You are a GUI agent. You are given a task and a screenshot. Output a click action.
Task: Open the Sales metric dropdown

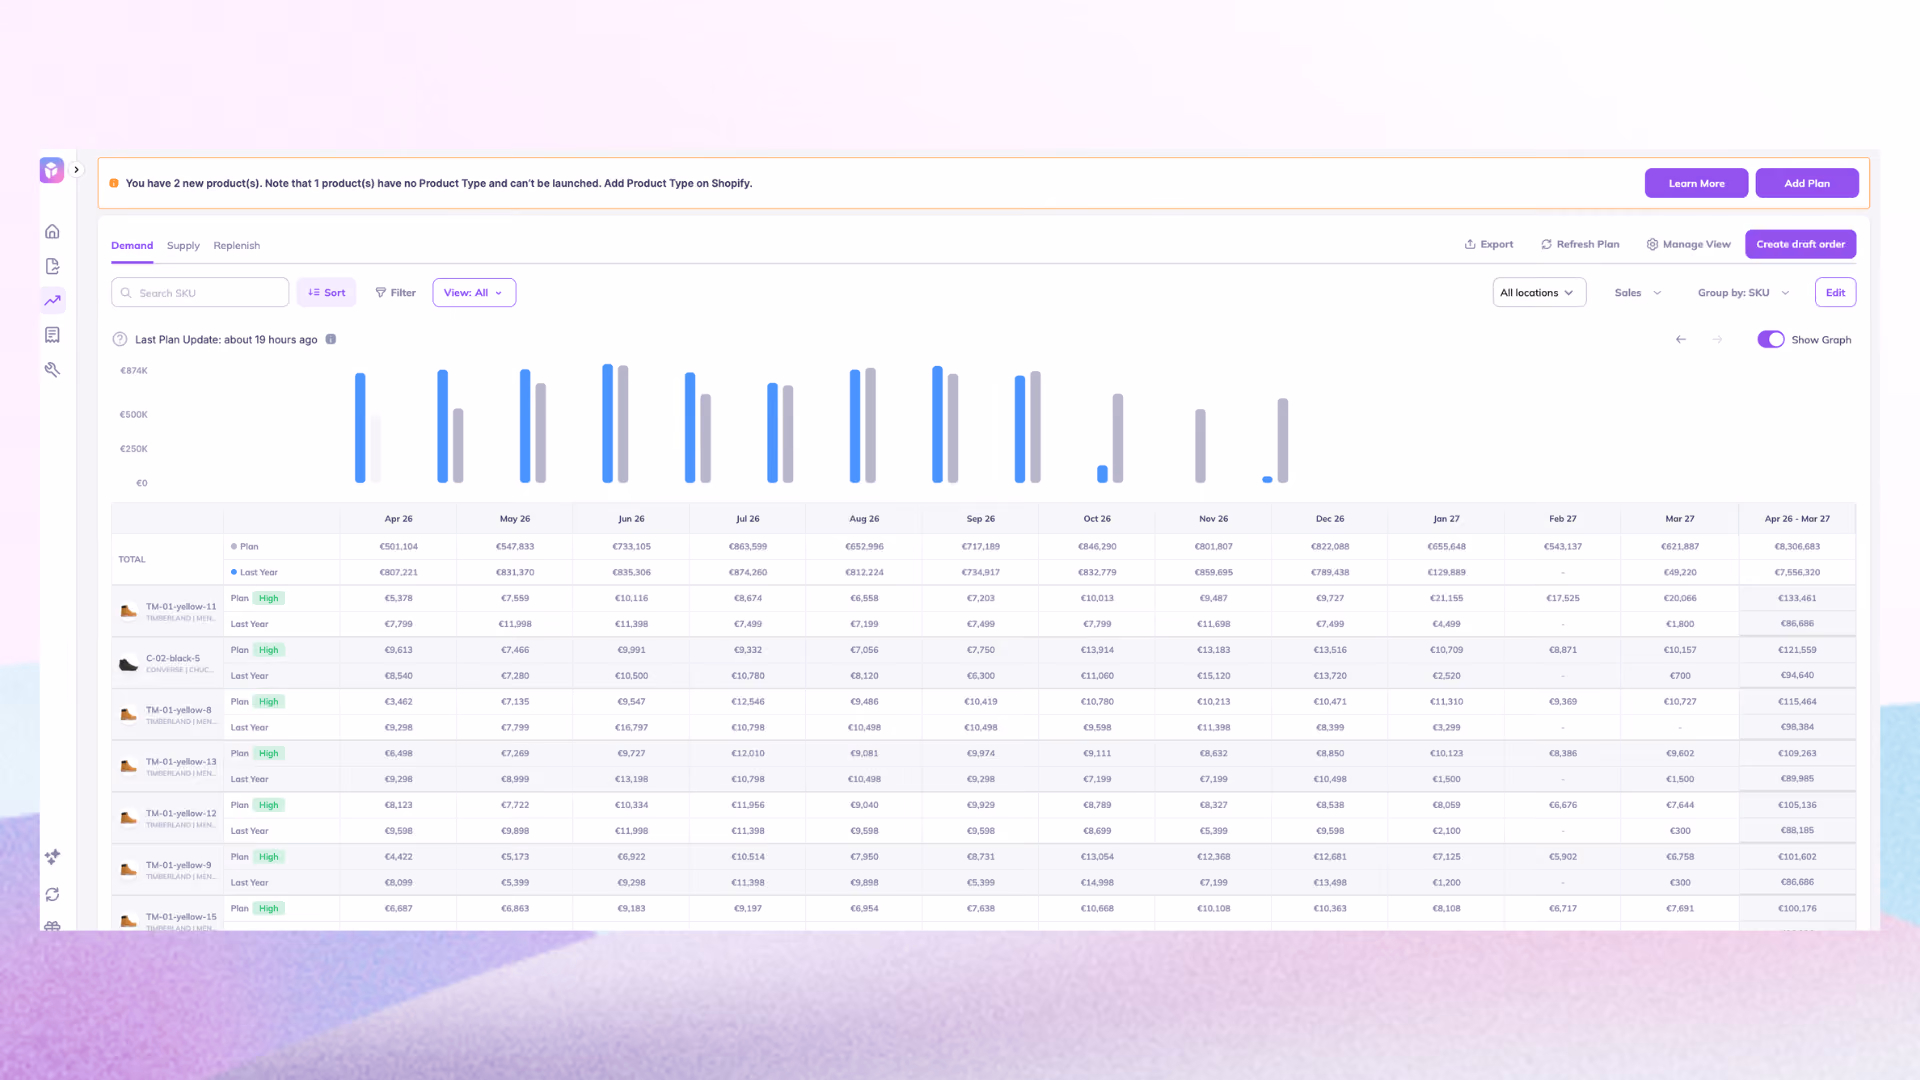tap(1638, 293)
